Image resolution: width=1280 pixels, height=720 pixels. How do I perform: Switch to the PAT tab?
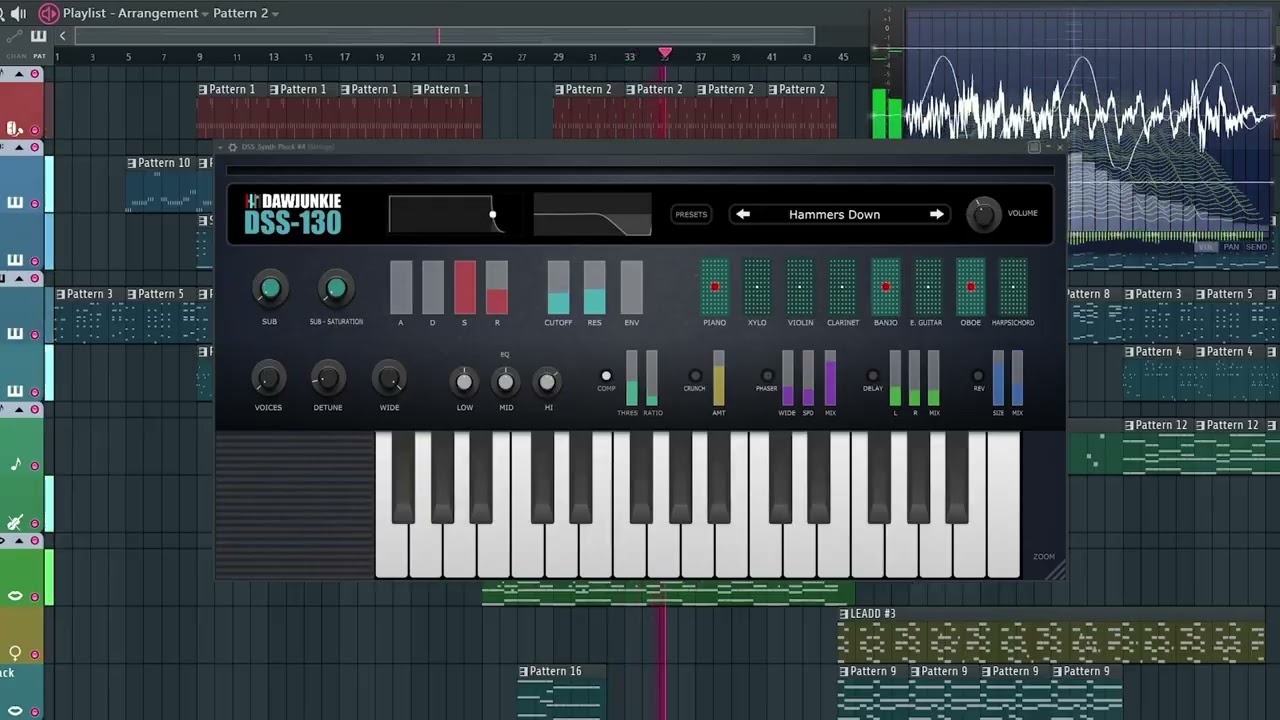[39, 56]
